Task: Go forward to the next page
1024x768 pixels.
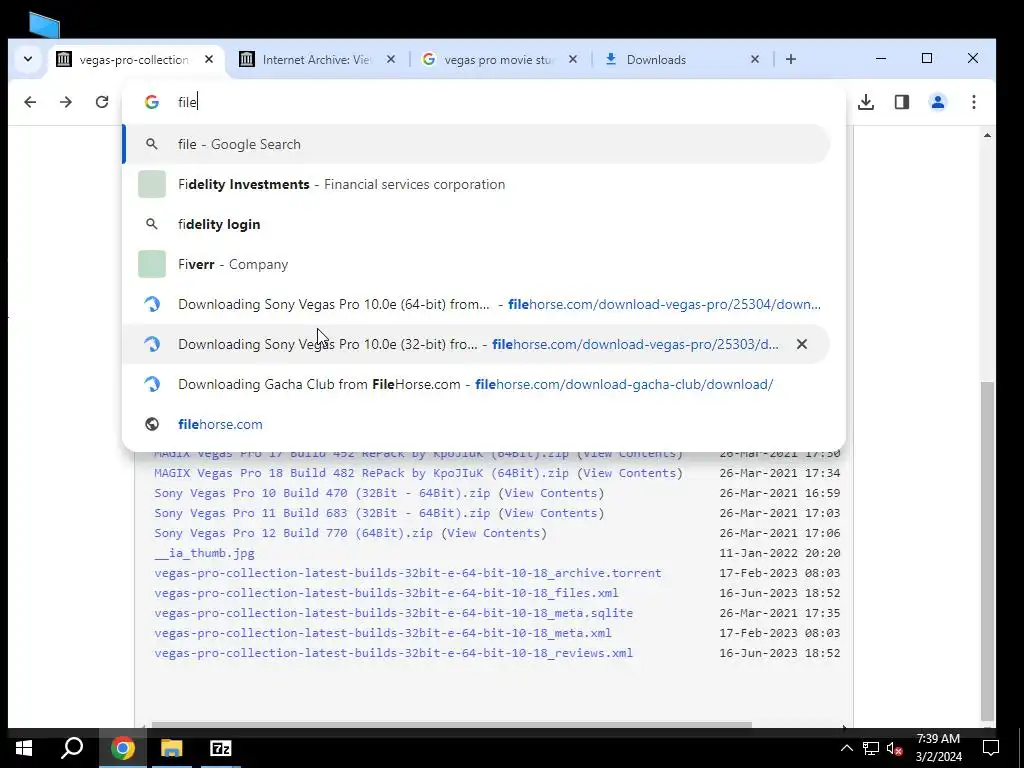Action: [x=66, y=102]
